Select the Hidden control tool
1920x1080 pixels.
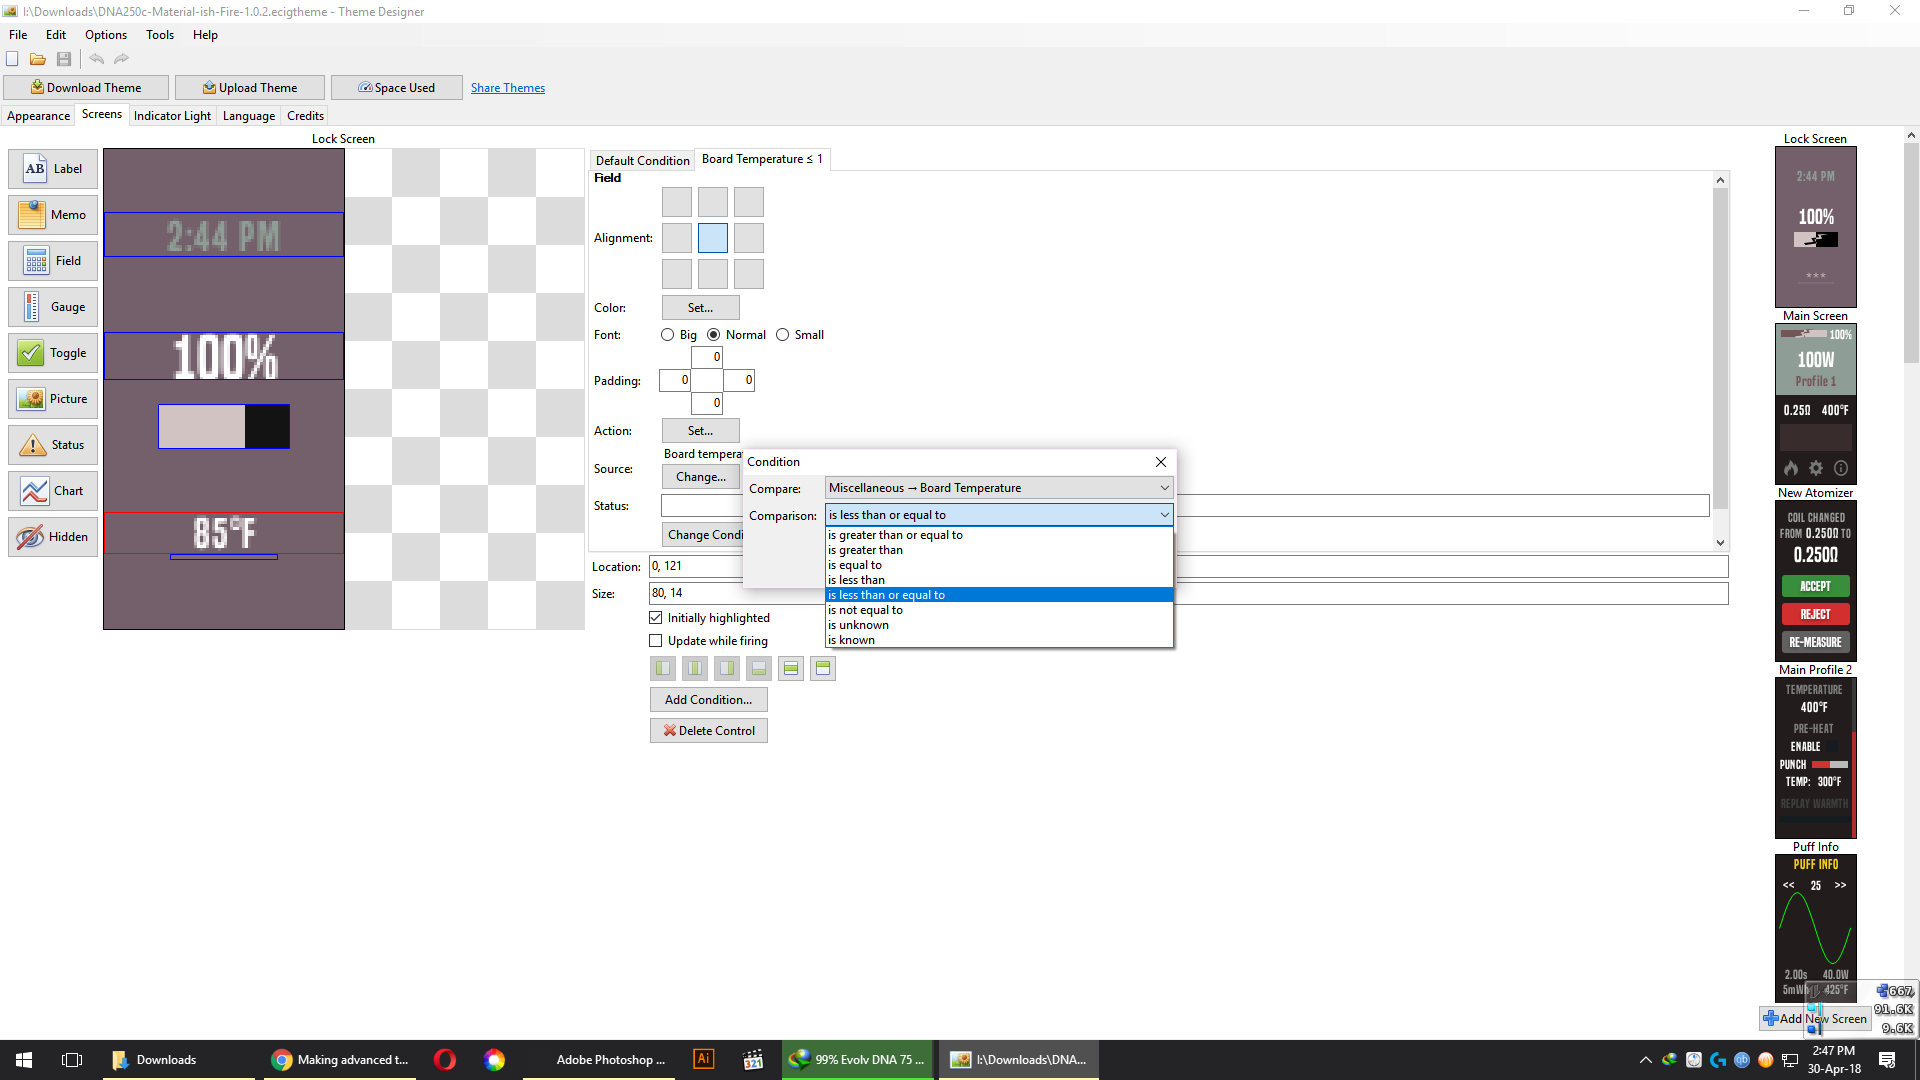53,537
